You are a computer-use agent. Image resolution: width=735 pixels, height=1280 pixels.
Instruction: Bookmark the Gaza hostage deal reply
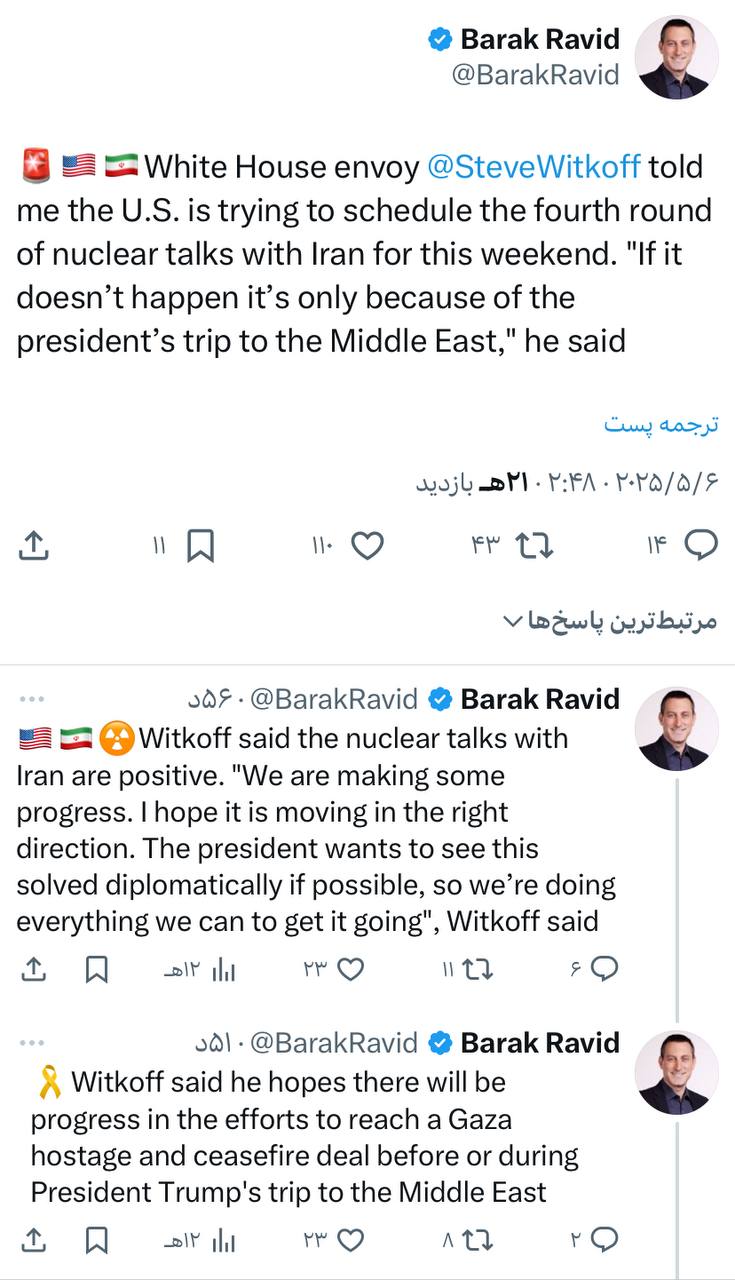point(97,1240)
